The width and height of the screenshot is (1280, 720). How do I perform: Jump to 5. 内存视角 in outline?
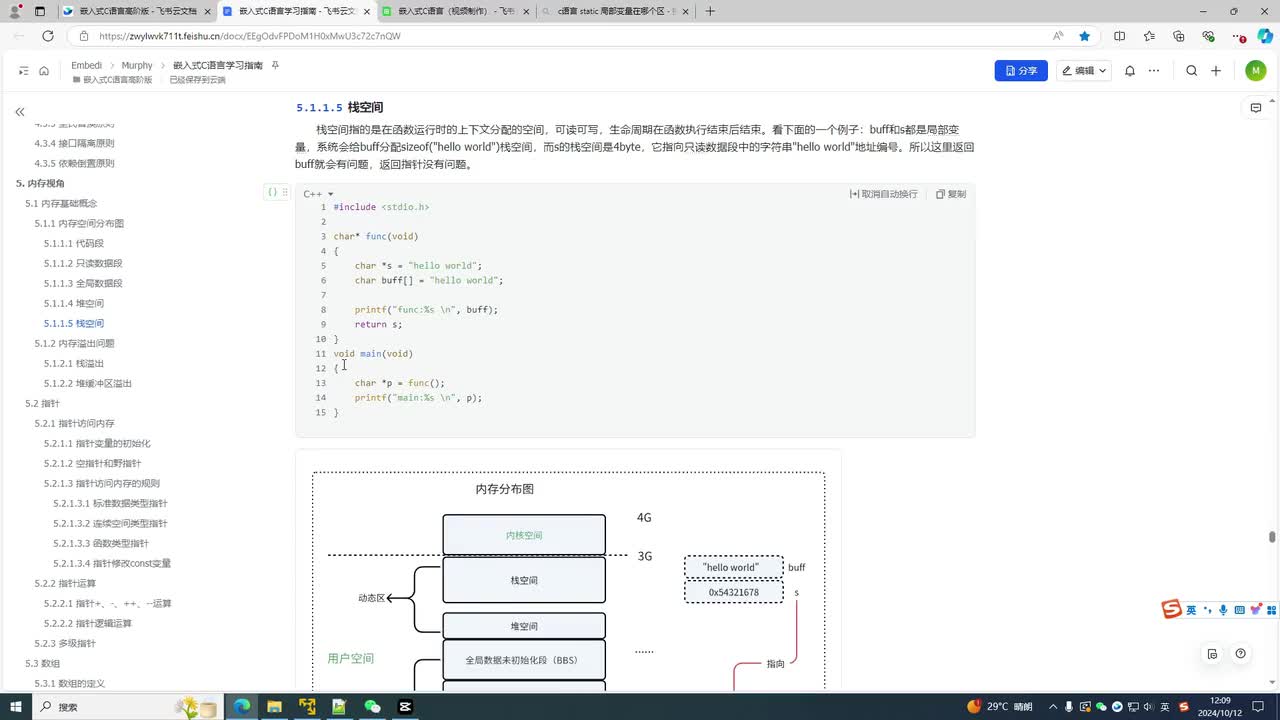41,183
